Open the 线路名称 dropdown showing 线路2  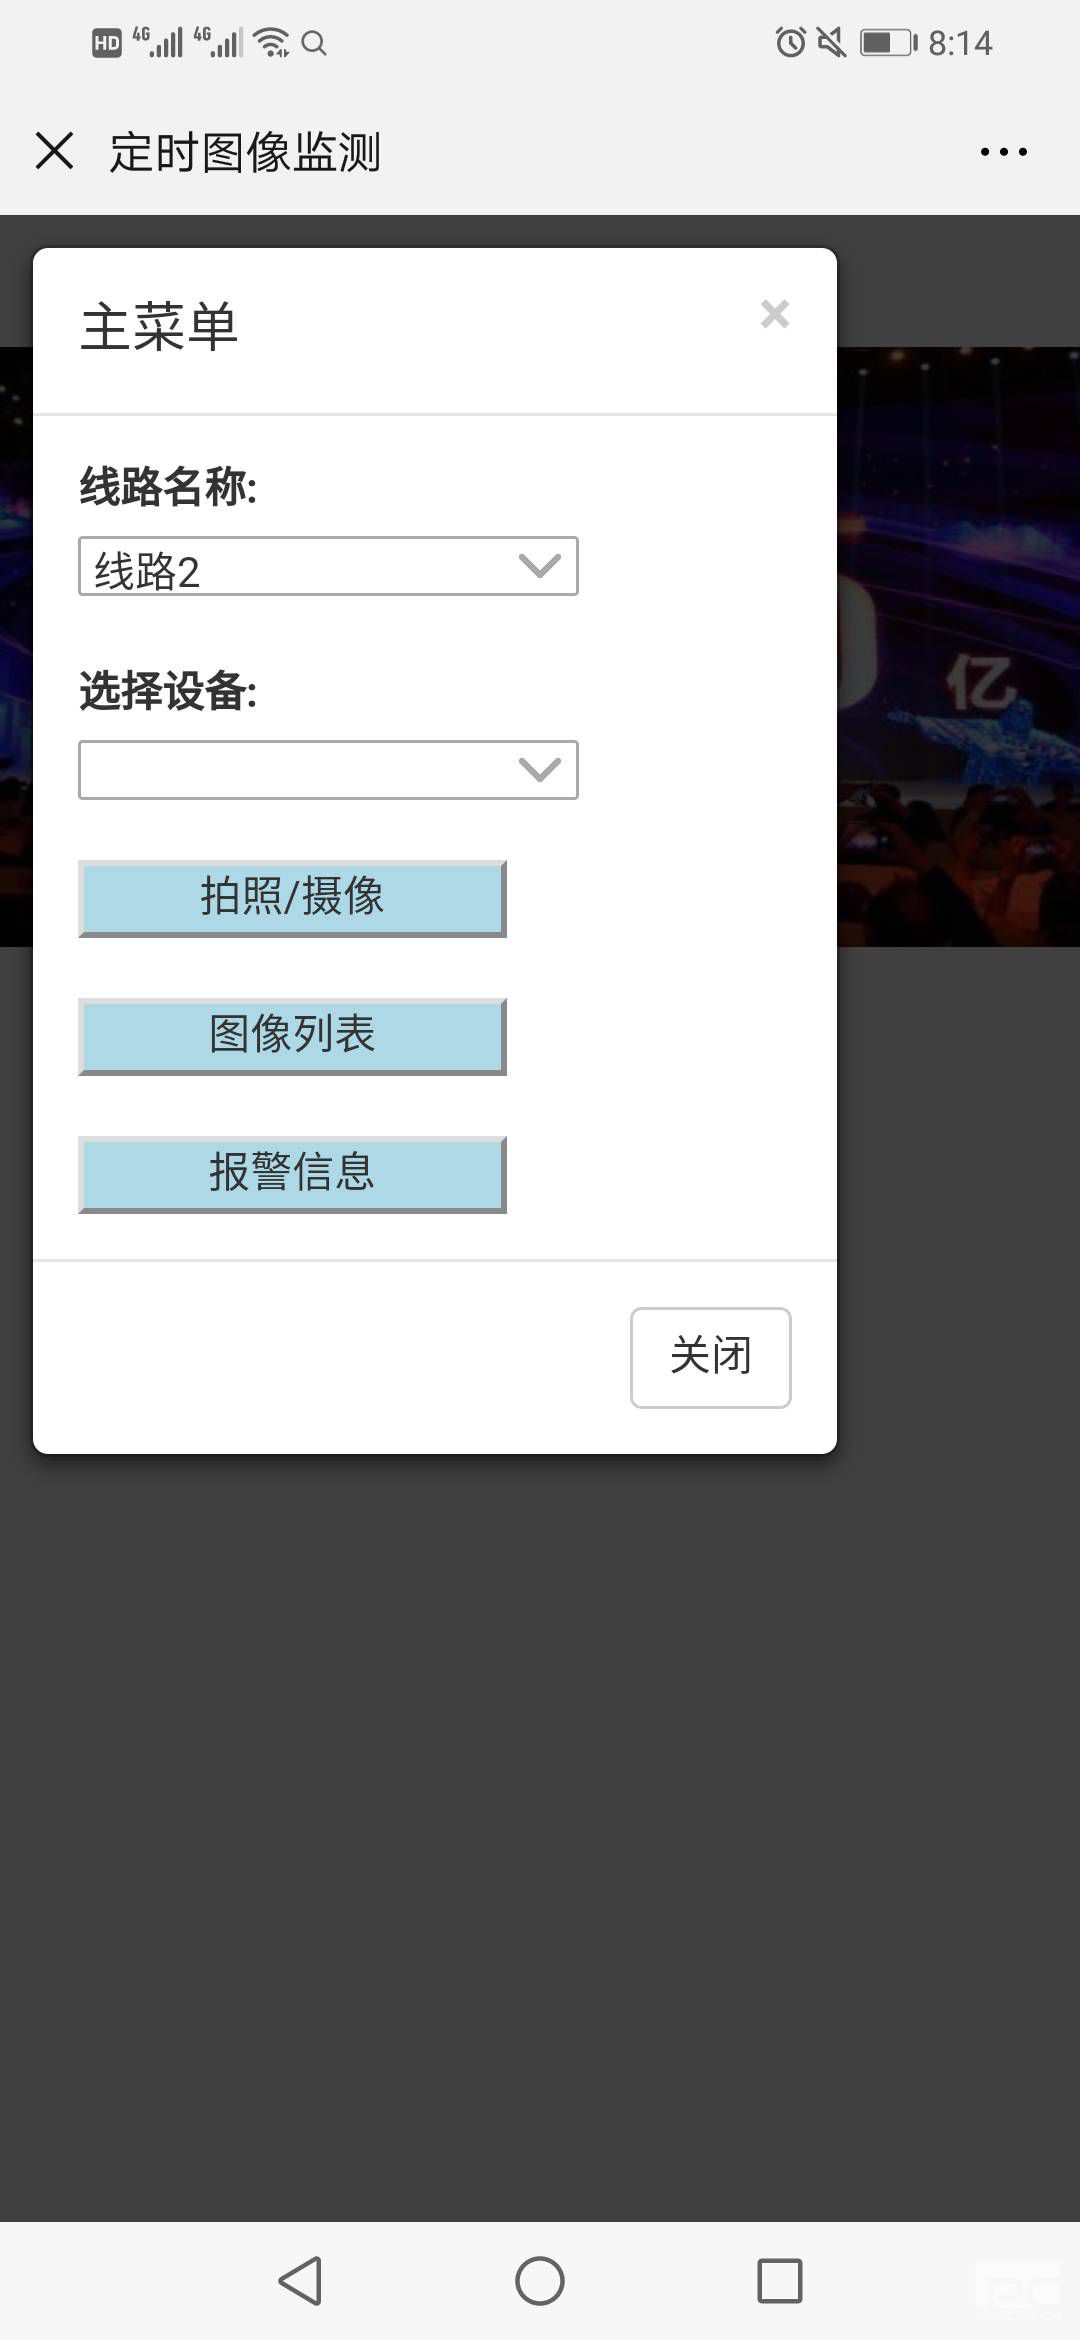click(x=328, y=567)
